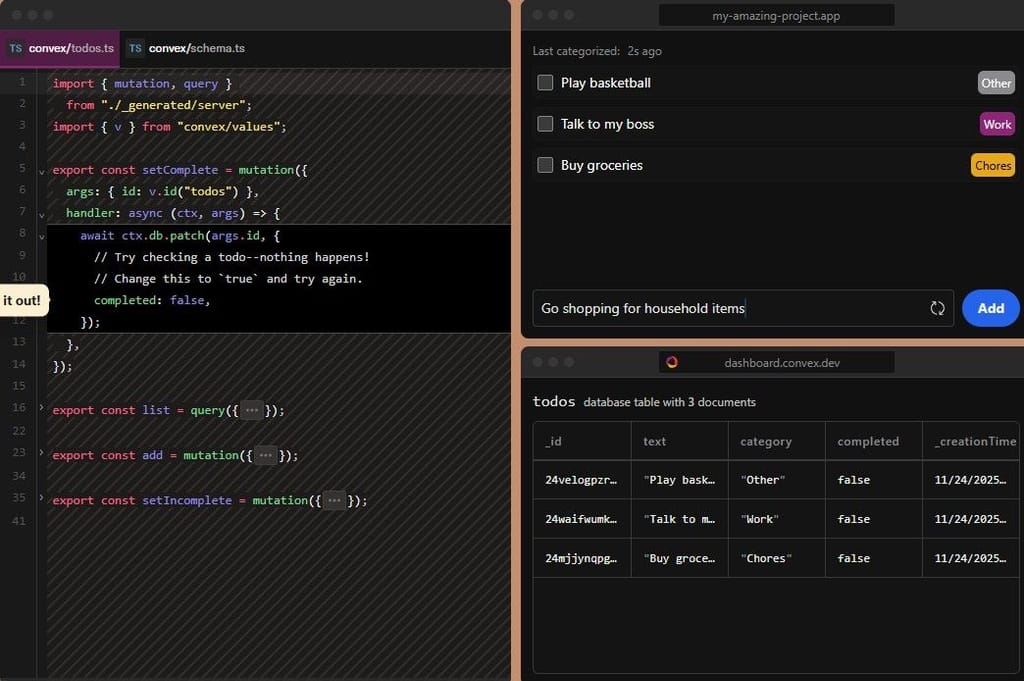This screenshot has width=1024, height=681.
Task: Expand the setIncomplete mutation fold arrow
Action: [41, 498]
